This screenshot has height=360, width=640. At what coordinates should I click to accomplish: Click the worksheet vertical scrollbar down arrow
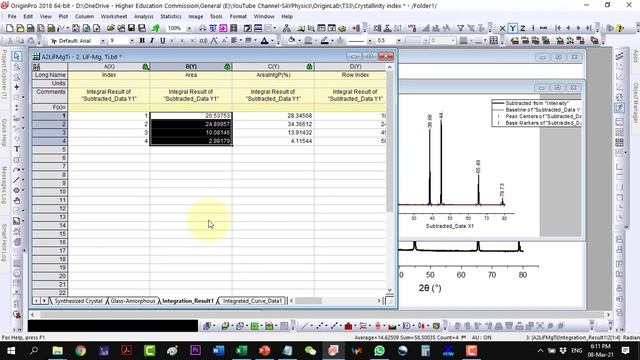pos(389,289)
